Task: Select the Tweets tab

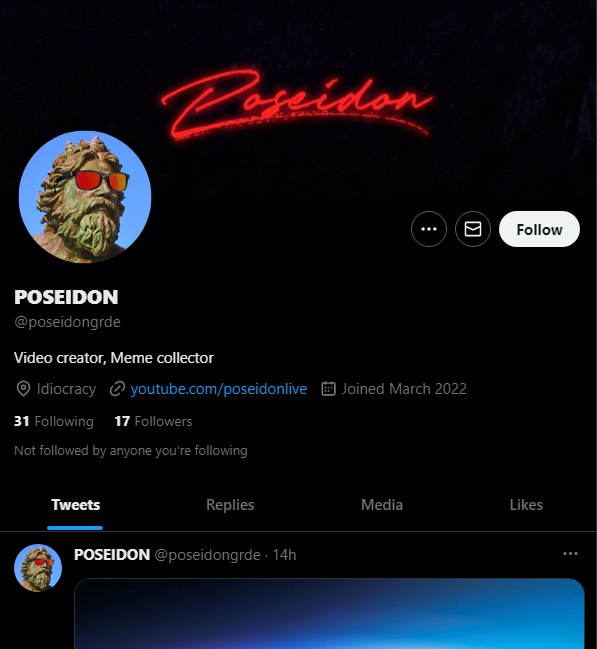Action: tap(75, 505)
